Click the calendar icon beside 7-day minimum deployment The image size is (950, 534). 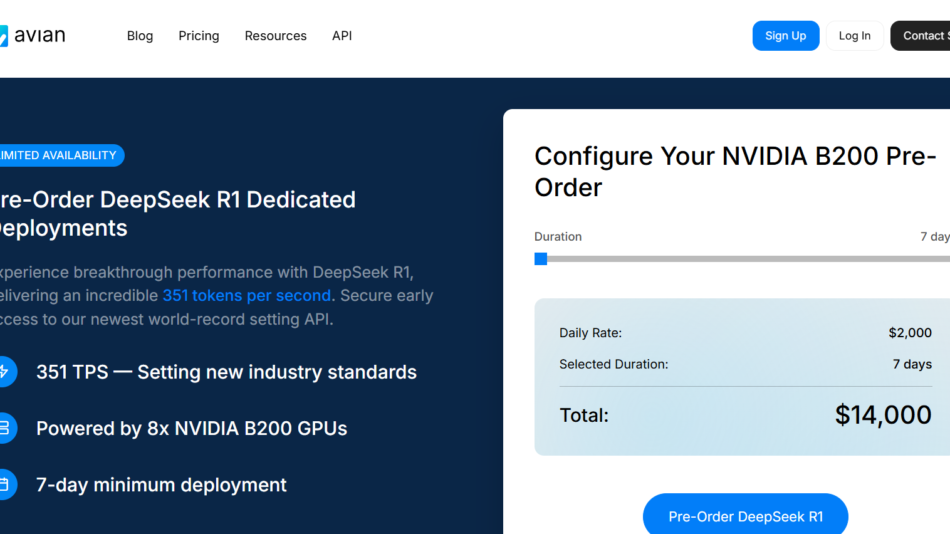coord(5,485)
